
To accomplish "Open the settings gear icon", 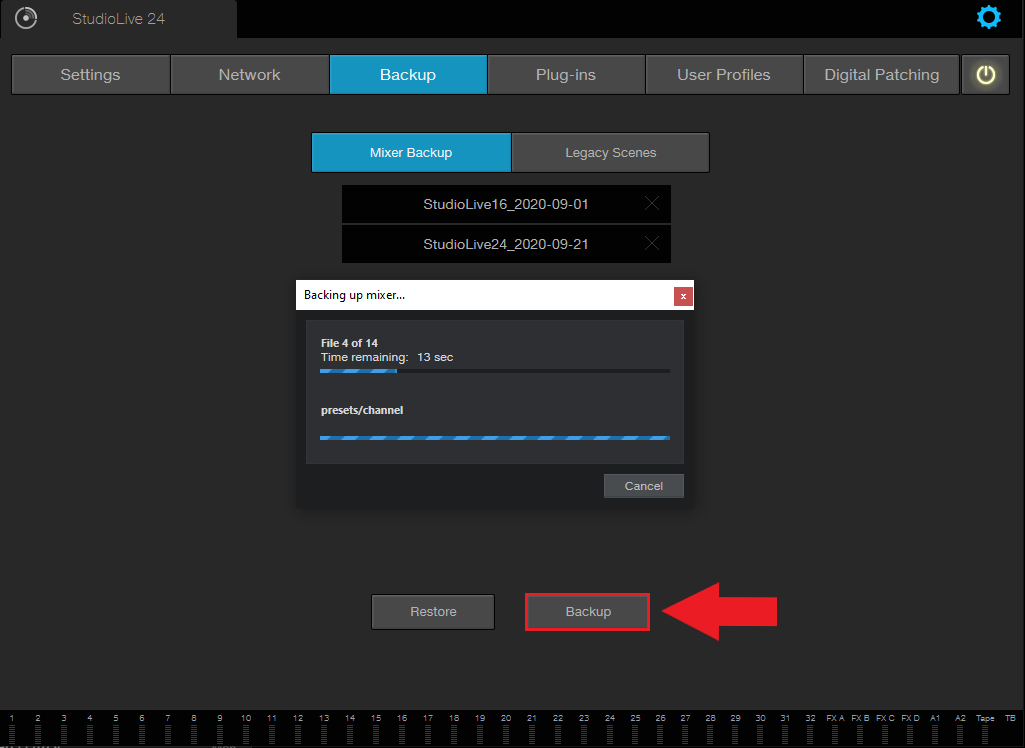I will 988,17.
